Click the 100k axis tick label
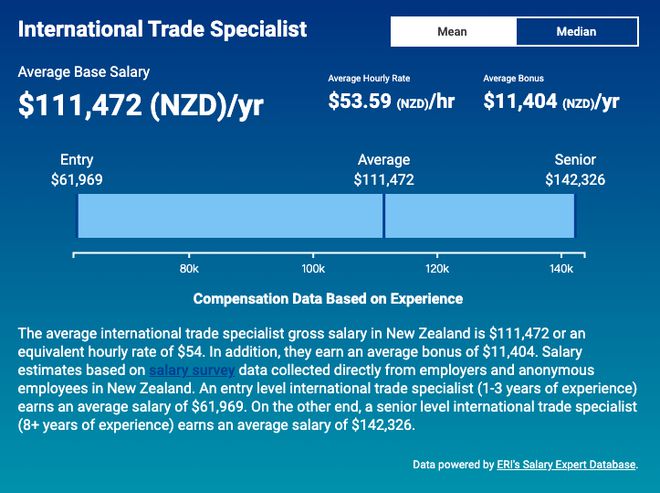 coord(313,269)
